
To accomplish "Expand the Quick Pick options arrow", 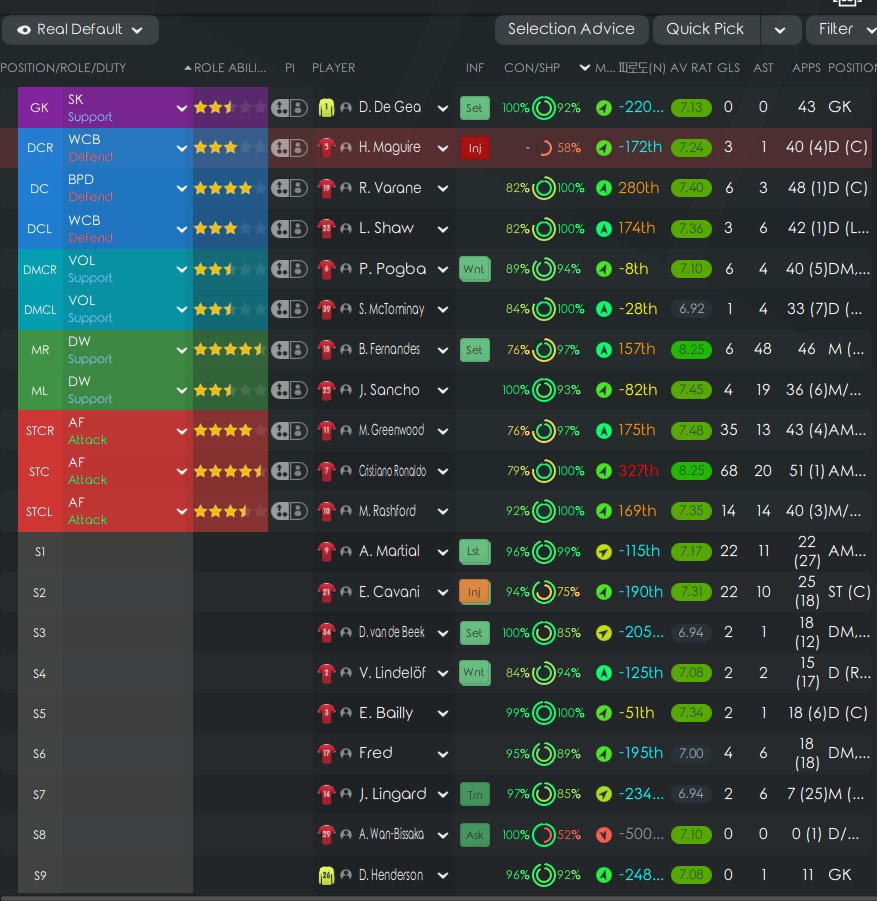I will (x=780, y=30).
